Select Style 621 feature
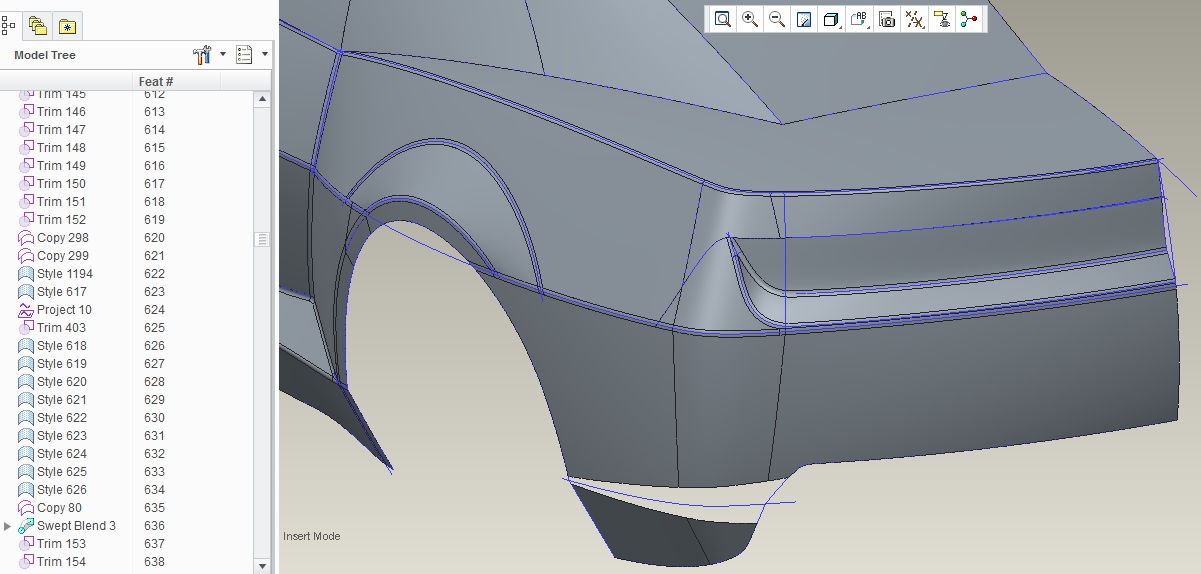The height and width of the screenshot is (574, 1201). 62,400
